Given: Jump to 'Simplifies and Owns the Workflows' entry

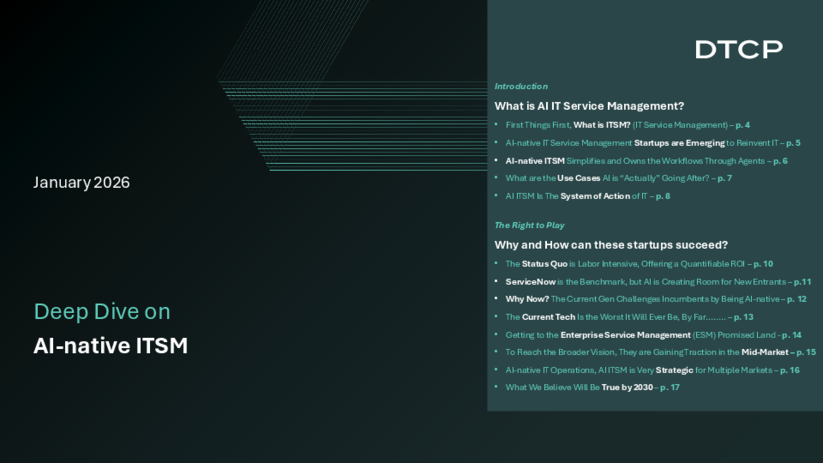Looking at the screenshot, I should point(646,160).
